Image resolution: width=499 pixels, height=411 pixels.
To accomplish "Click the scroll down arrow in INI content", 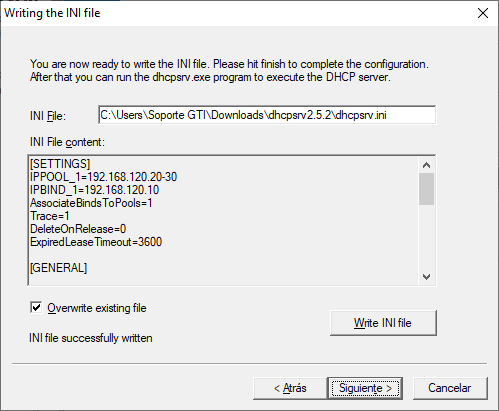I will click(426, 277).
